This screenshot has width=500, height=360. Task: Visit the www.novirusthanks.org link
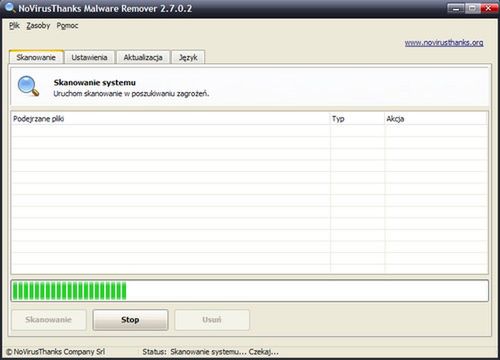tap(444, 43)
